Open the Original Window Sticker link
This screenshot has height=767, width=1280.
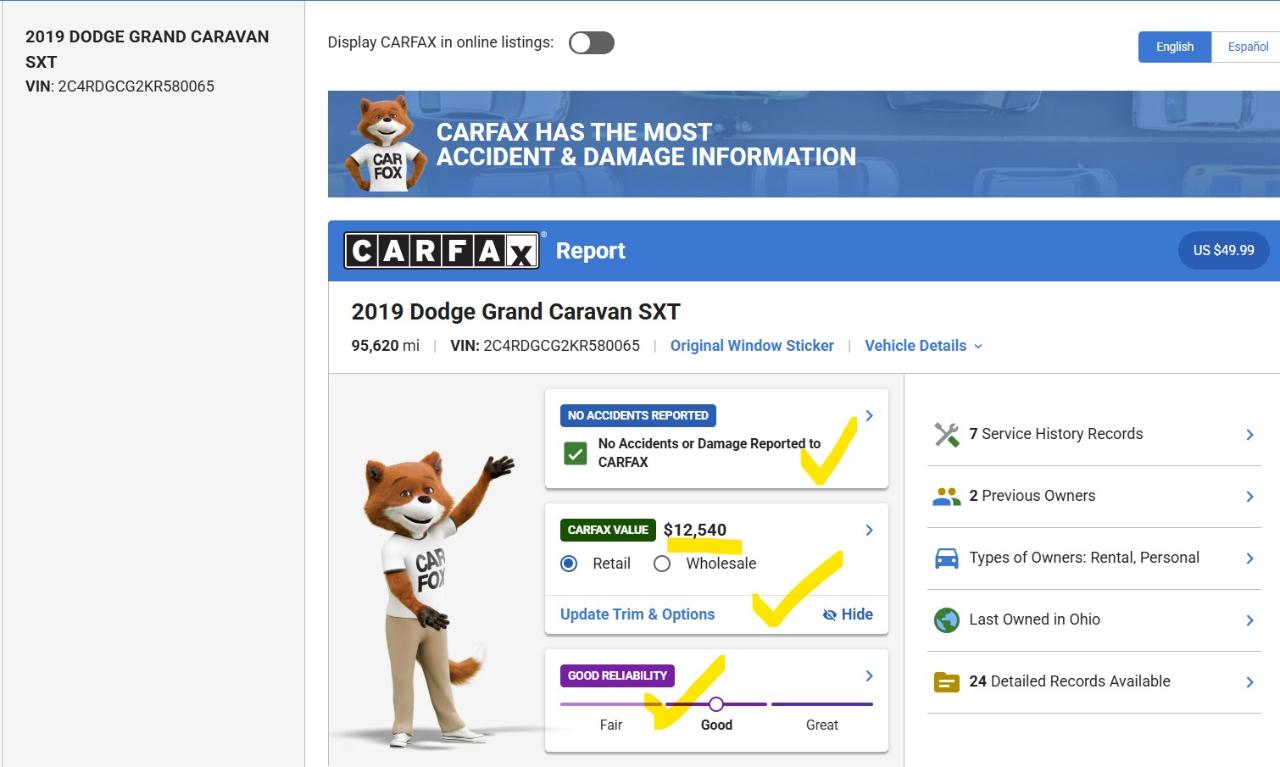pos(752,345)
